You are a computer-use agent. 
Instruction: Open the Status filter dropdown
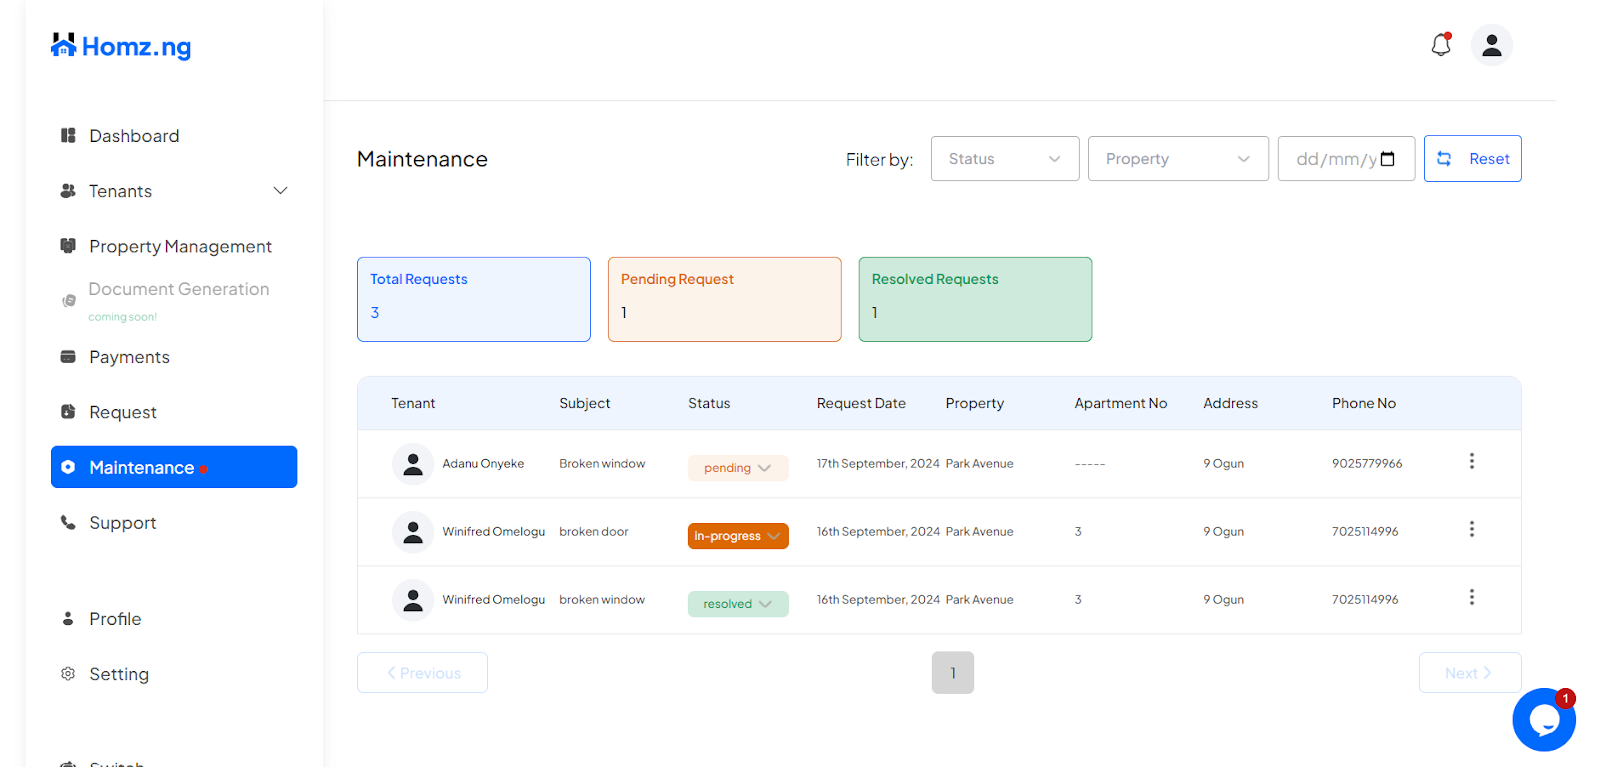(x=1005, y=159)
